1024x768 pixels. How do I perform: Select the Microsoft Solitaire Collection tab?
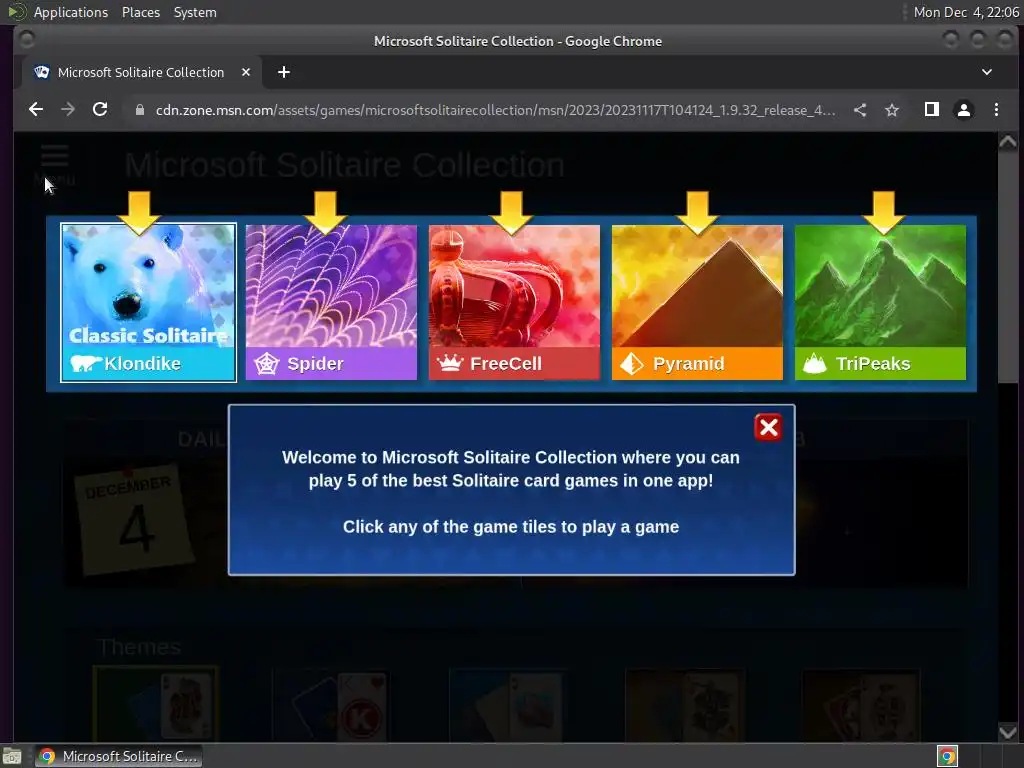click(142, 72)
